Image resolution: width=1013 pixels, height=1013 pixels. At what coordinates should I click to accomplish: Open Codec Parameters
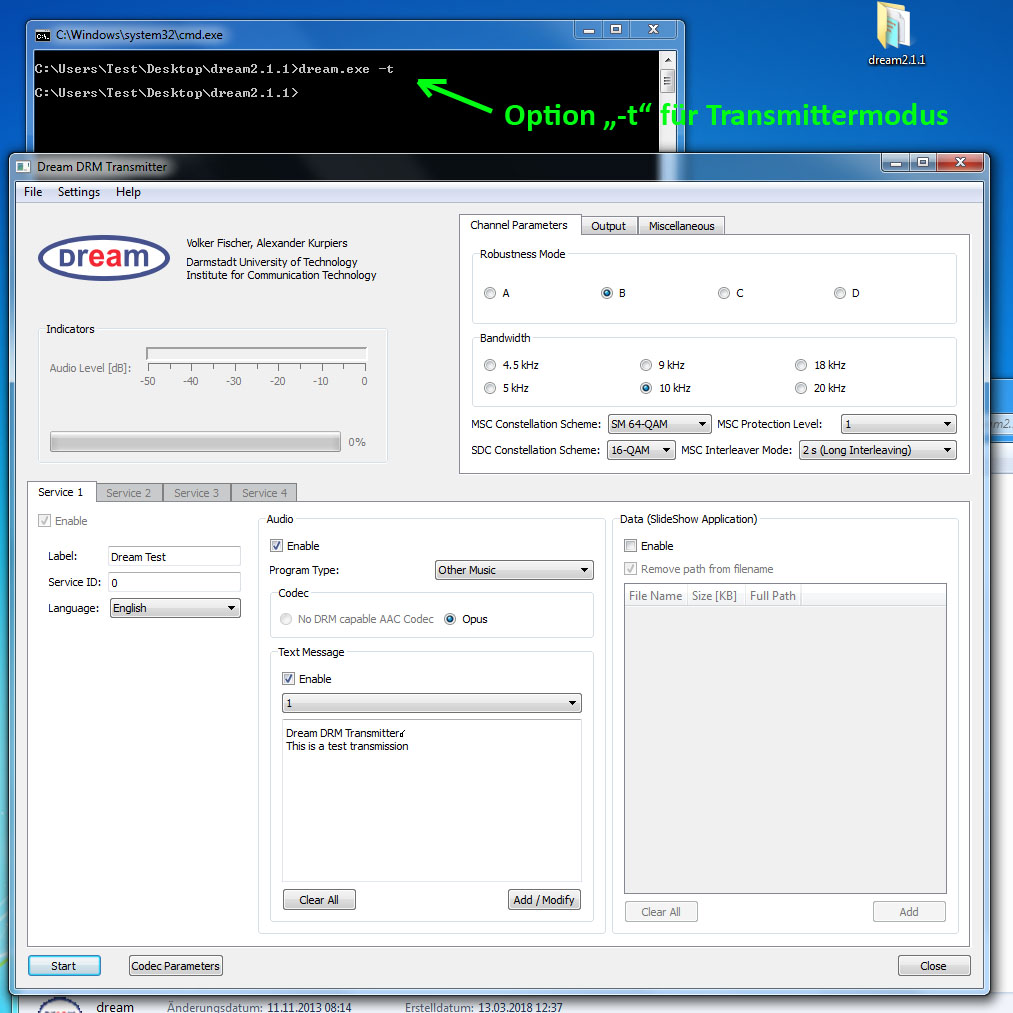[176, 966]
